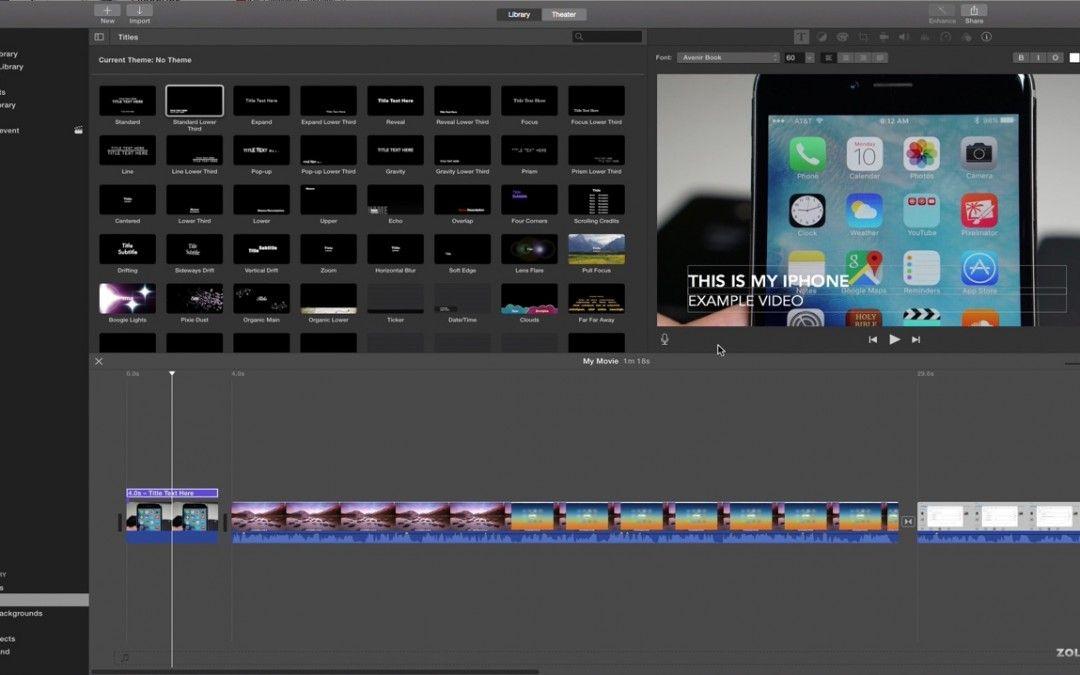Open the Color Balance adjustment
This screenshot has width=1080, height=675.
tap(822, 37)
